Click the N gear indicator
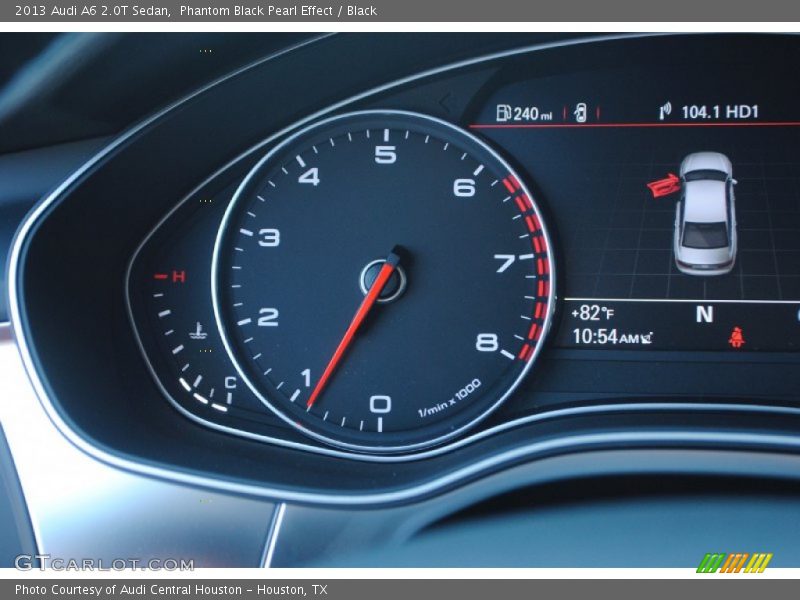800x600 pixels. click(704, 314)
